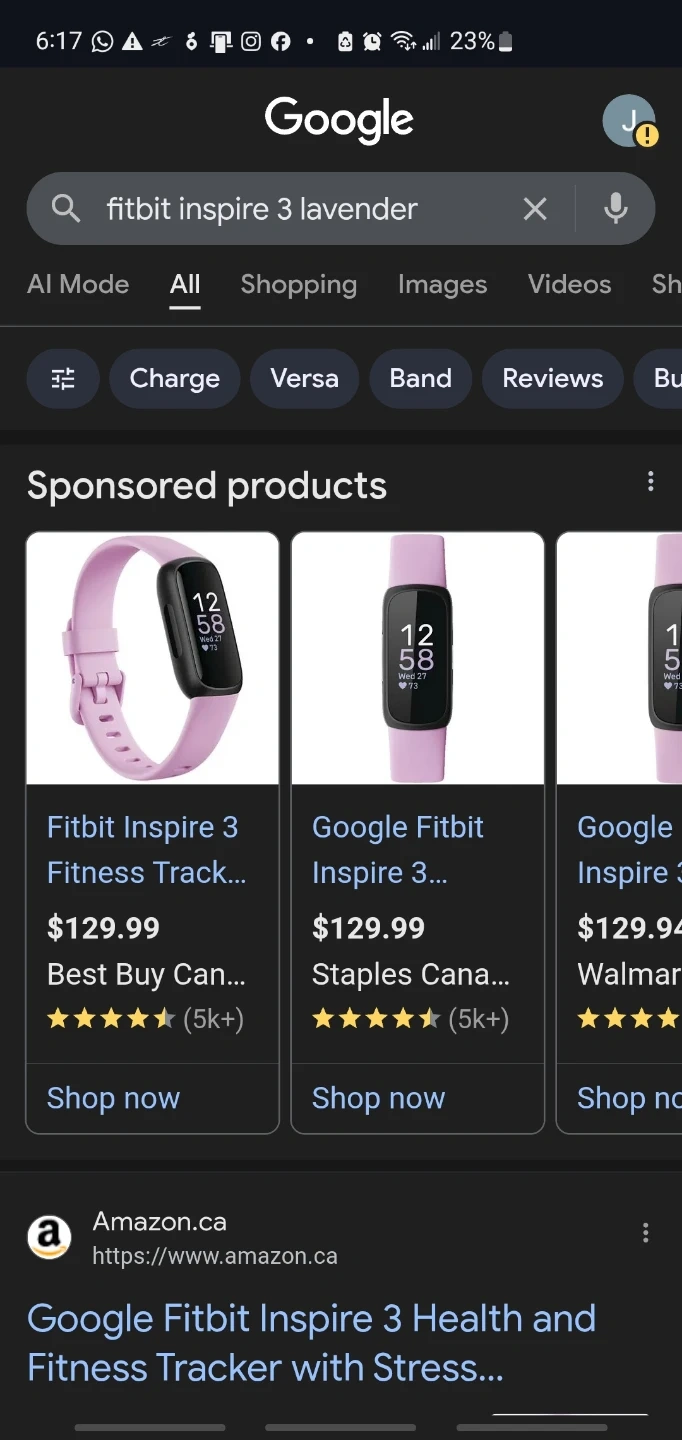Open the Staples Fitbit product image
The width and height of the screenshot is (682, 1440).
point(417,659)
